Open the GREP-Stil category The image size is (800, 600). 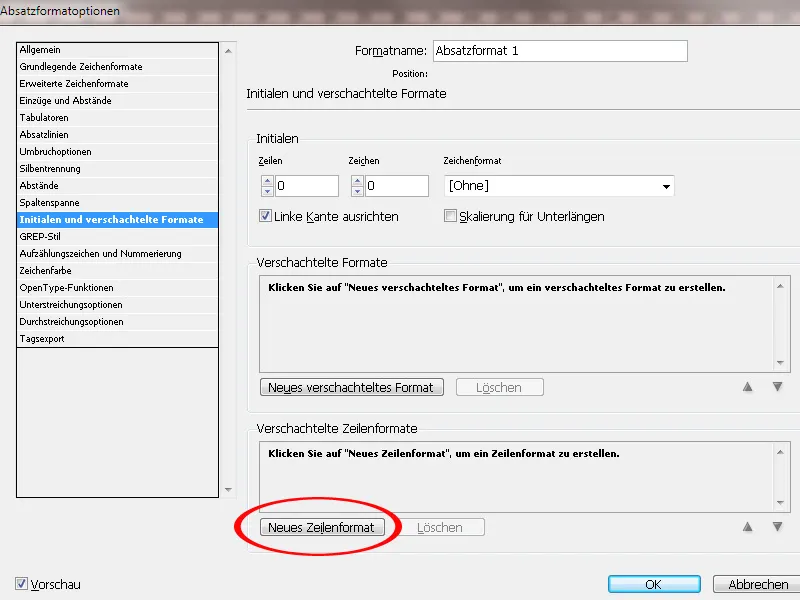tap(117, 237)
